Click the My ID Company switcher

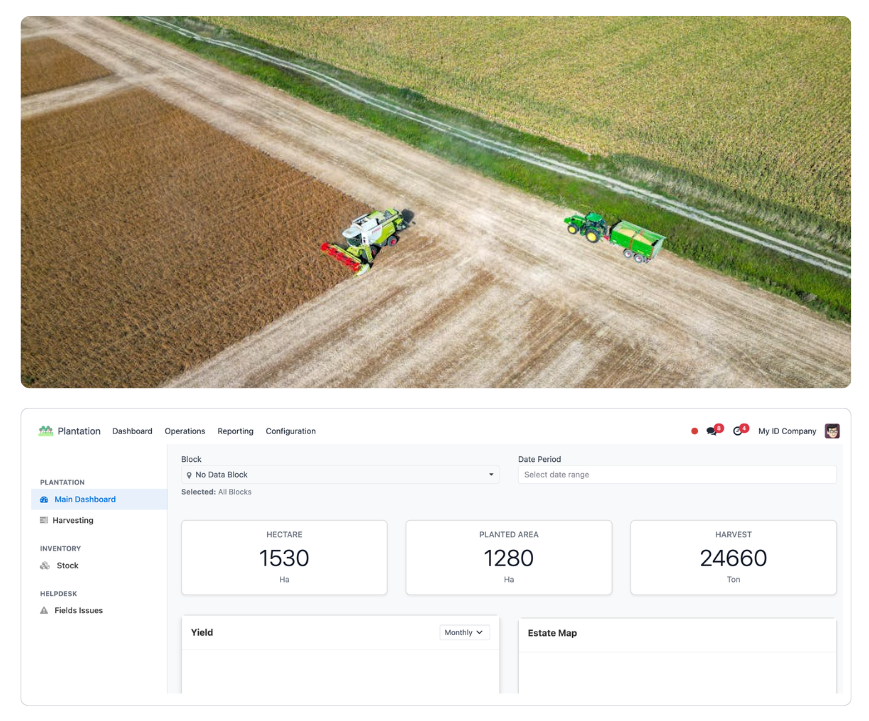(787, 431)
